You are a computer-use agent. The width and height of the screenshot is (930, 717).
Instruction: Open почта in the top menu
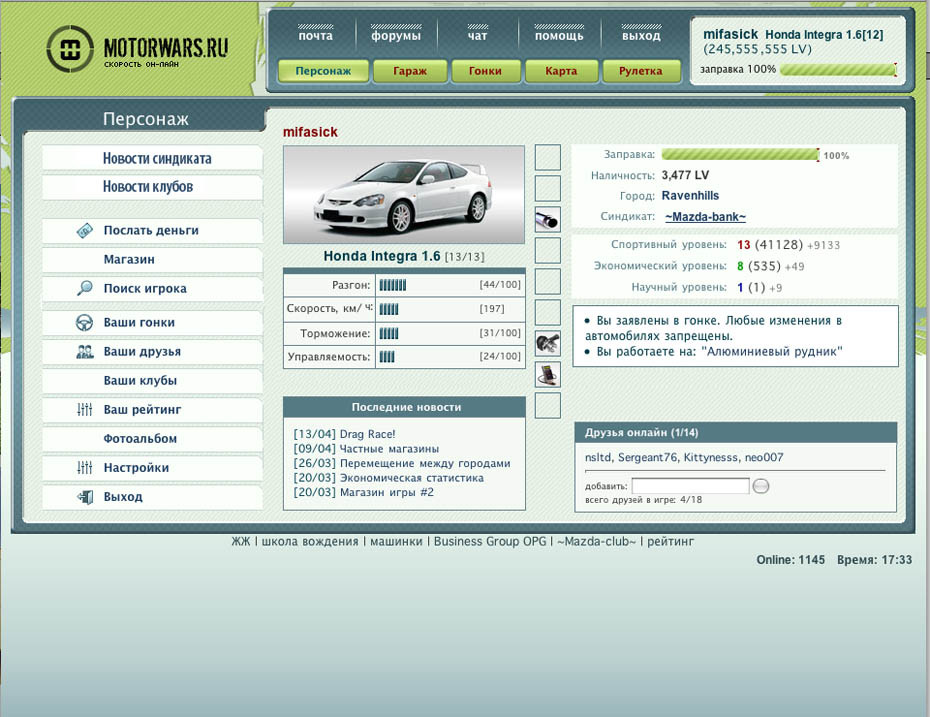click(316, 36)
